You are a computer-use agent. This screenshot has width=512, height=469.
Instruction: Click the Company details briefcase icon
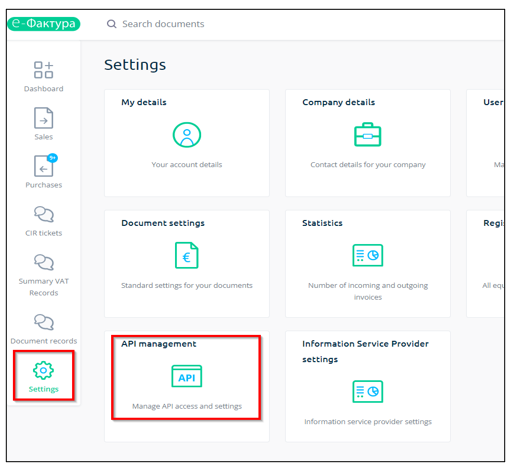[367, 134]
